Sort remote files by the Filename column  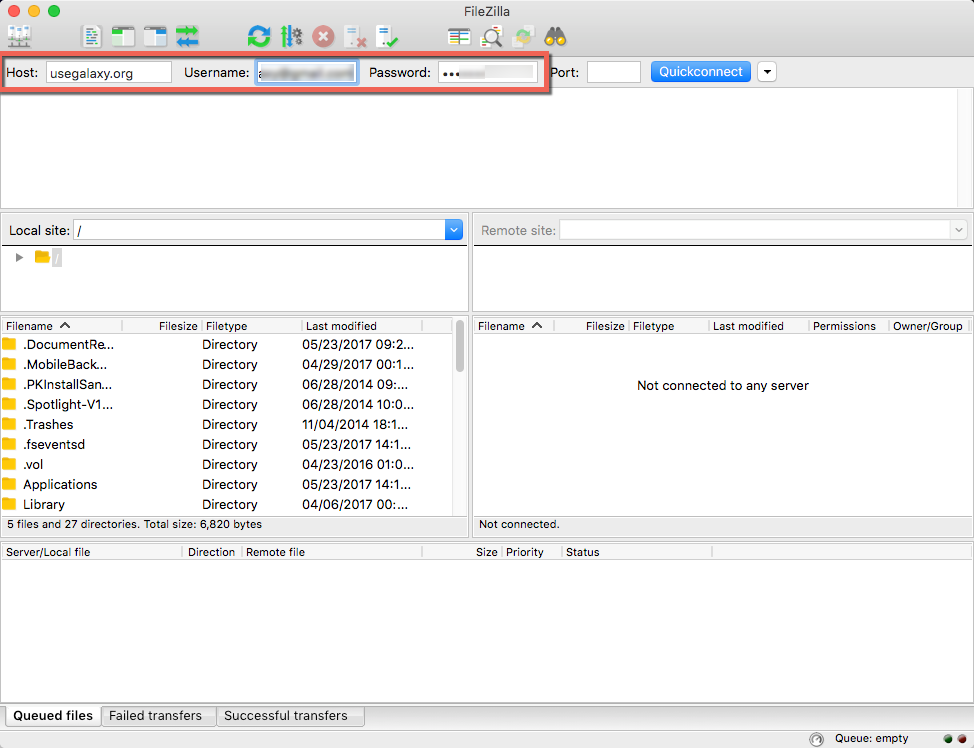514,326
